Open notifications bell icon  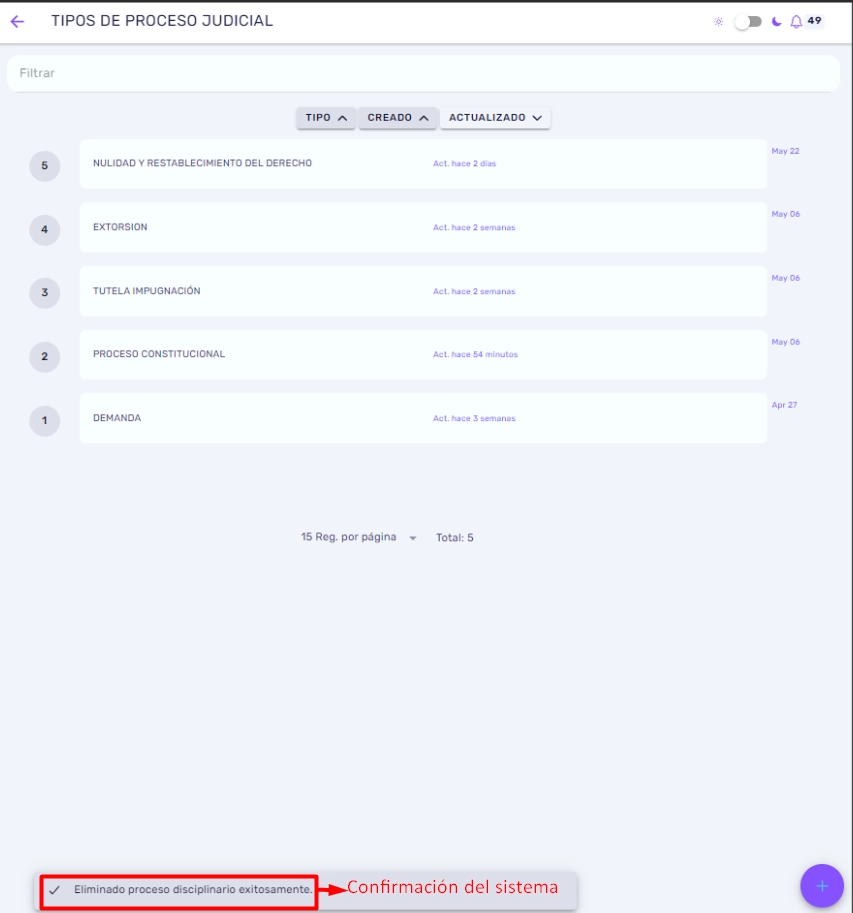point(796,22)
